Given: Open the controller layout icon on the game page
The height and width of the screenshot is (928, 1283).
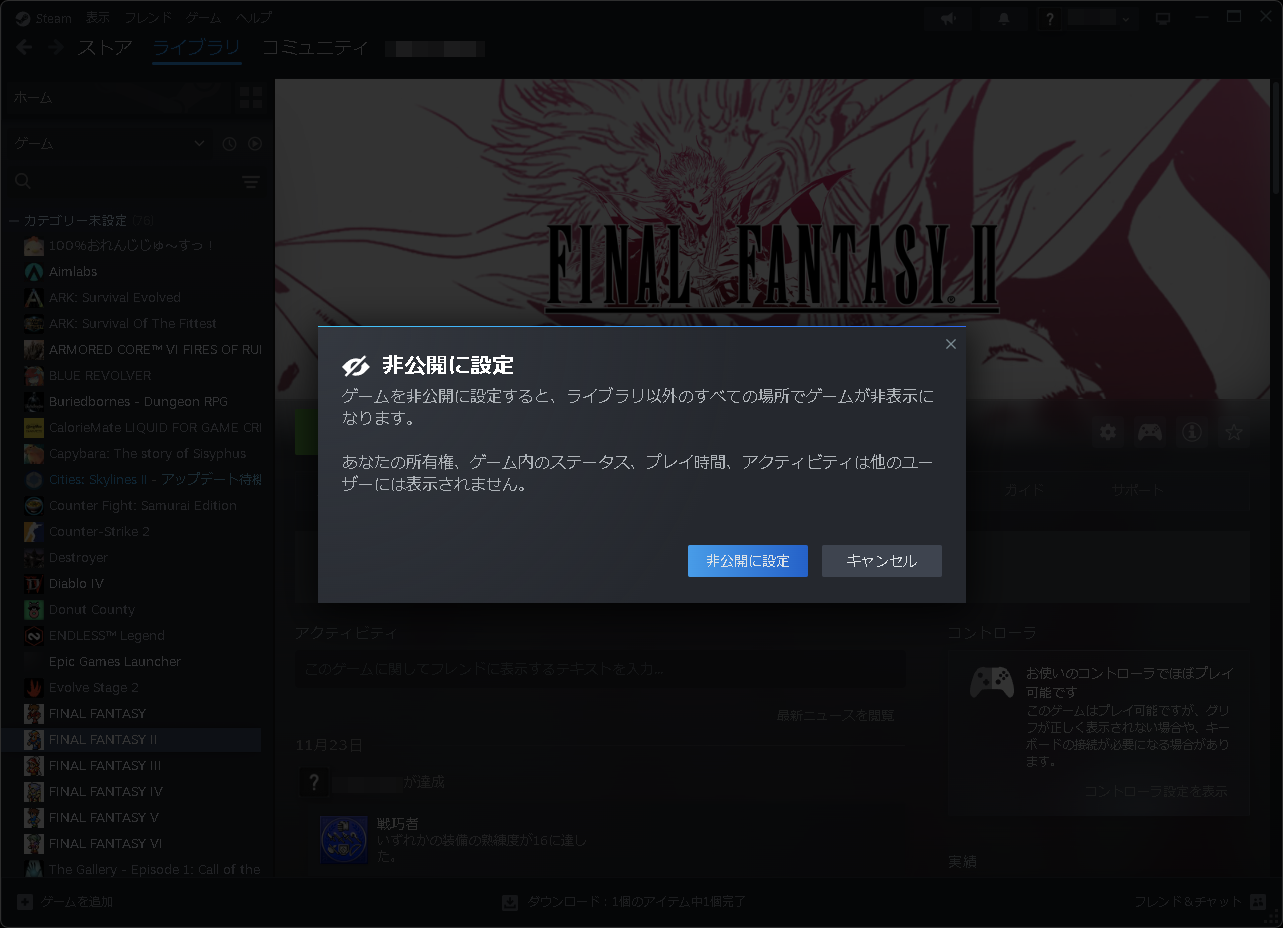Looking at the screenshot, I should tap(1150, 432).
